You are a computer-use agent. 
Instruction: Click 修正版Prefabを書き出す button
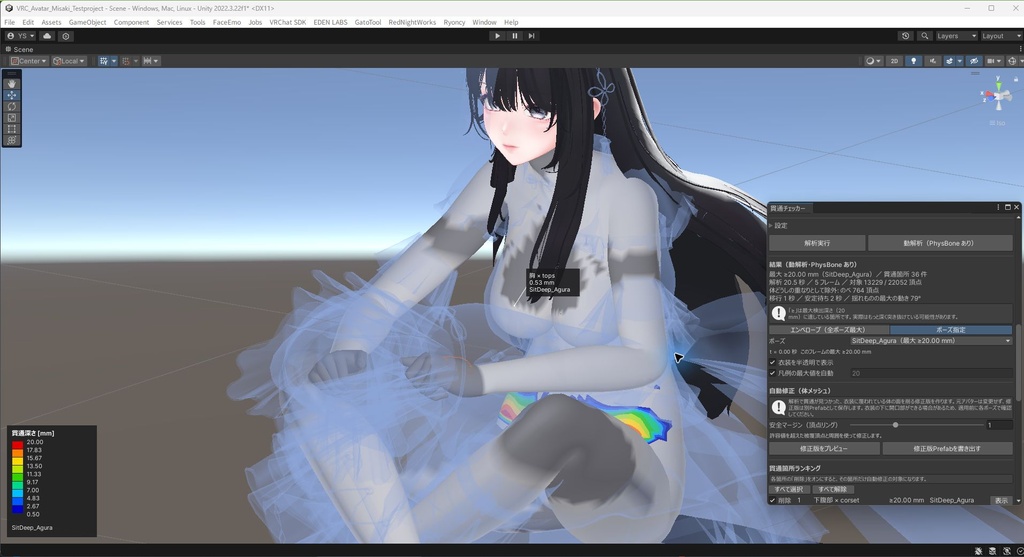tap(947, 449)
